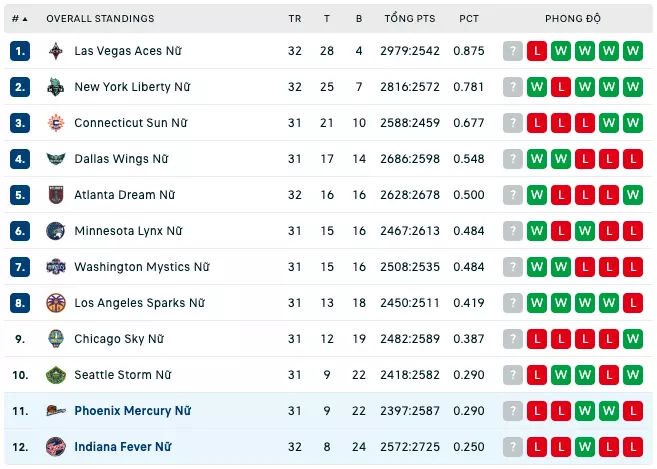Open Phoenix Mercury Nữ team link
The width and height of the screenshot is (657, 469).
tap(132, 411)
